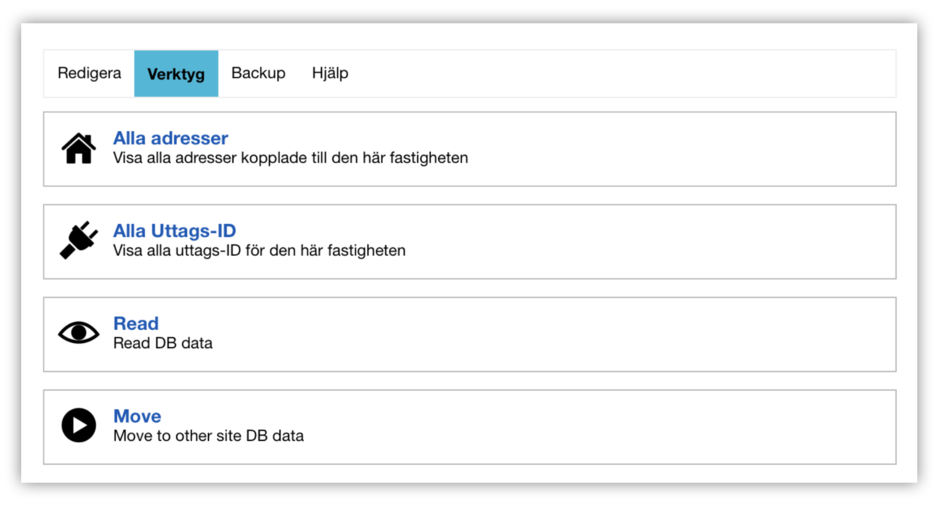Click the Move title link
Image resolution: width=940 pixels, height=506 pixels.
[x=137, y=416]
